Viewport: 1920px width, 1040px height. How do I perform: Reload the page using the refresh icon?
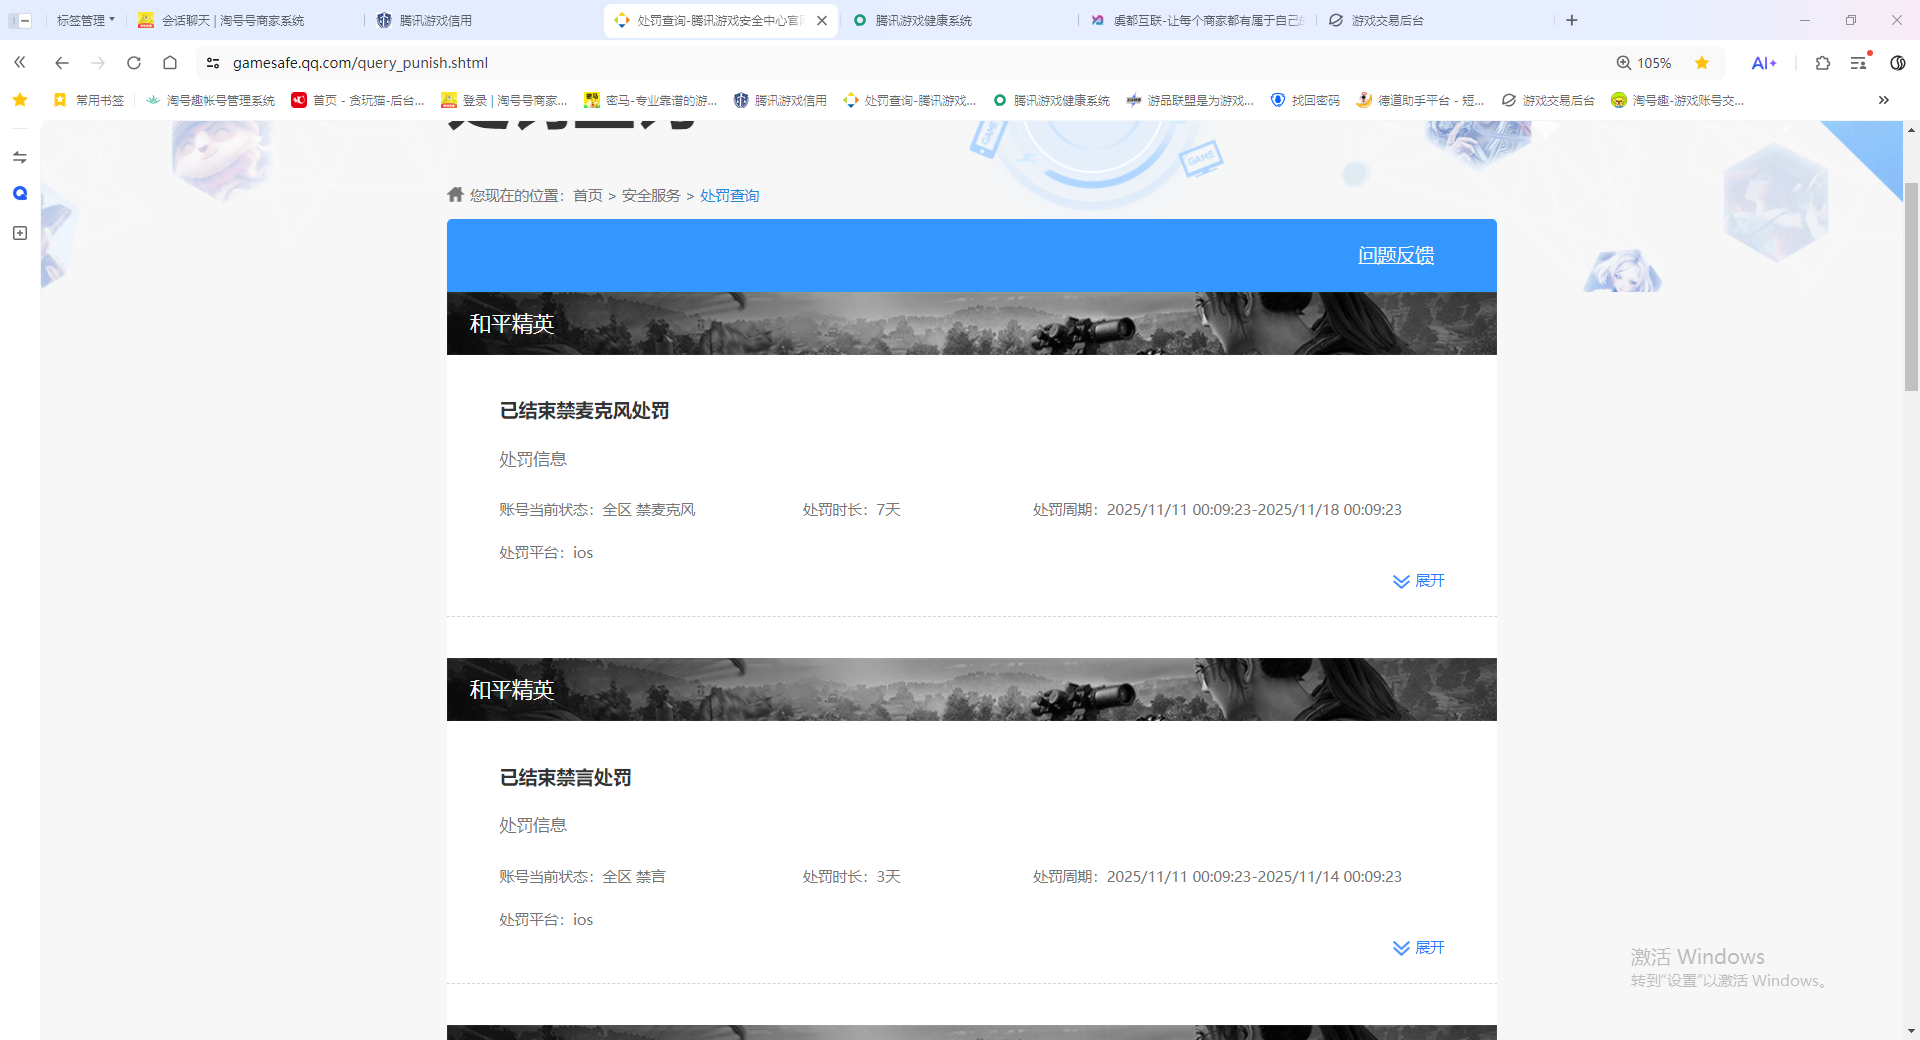pos(133,62)
